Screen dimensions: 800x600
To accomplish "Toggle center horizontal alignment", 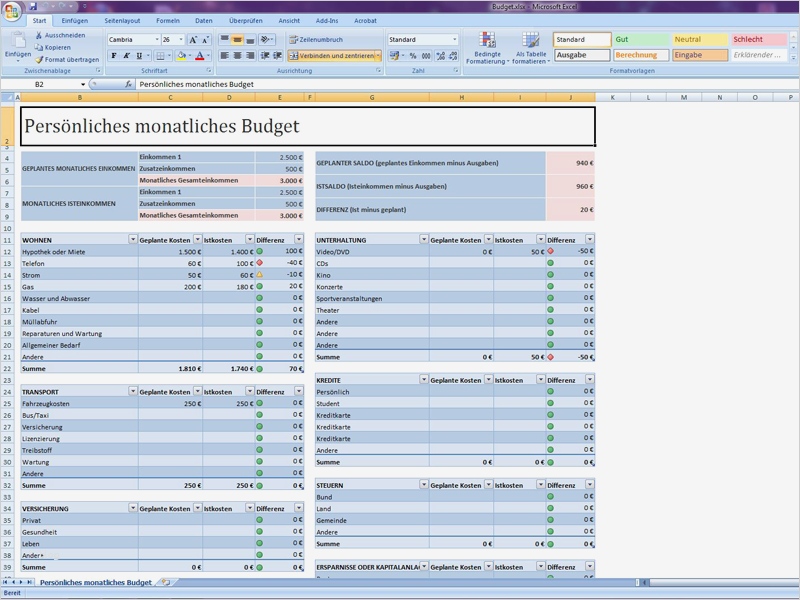I will (237, 56).
